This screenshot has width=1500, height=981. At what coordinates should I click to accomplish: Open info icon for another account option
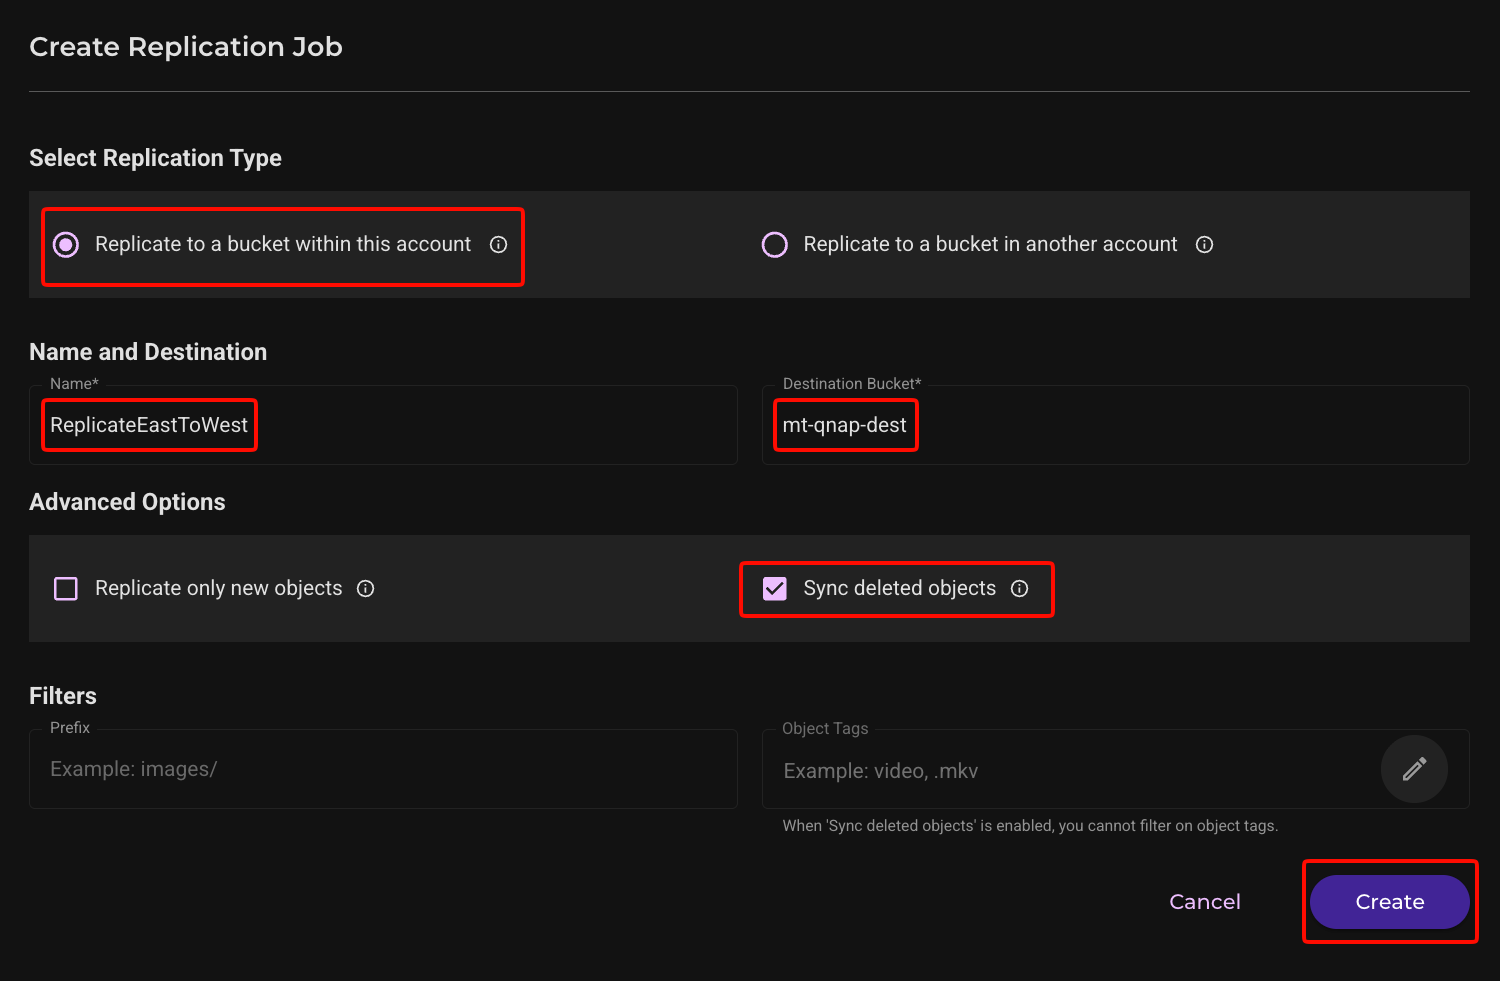[1205, 245]
